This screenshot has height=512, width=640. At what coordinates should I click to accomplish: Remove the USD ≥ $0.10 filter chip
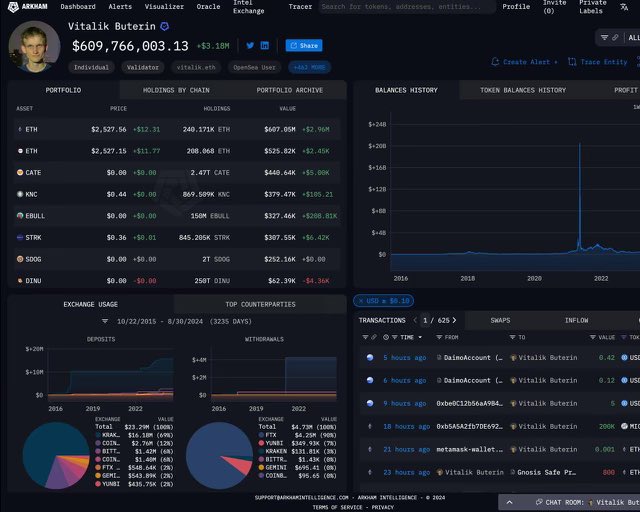(x=361, y=301)
